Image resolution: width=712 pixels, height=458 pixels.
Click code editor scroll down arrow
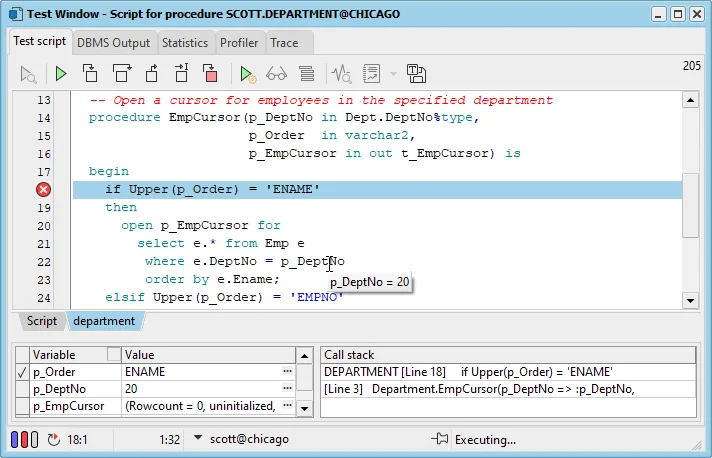pyautogui.click(x=690, y=300)
